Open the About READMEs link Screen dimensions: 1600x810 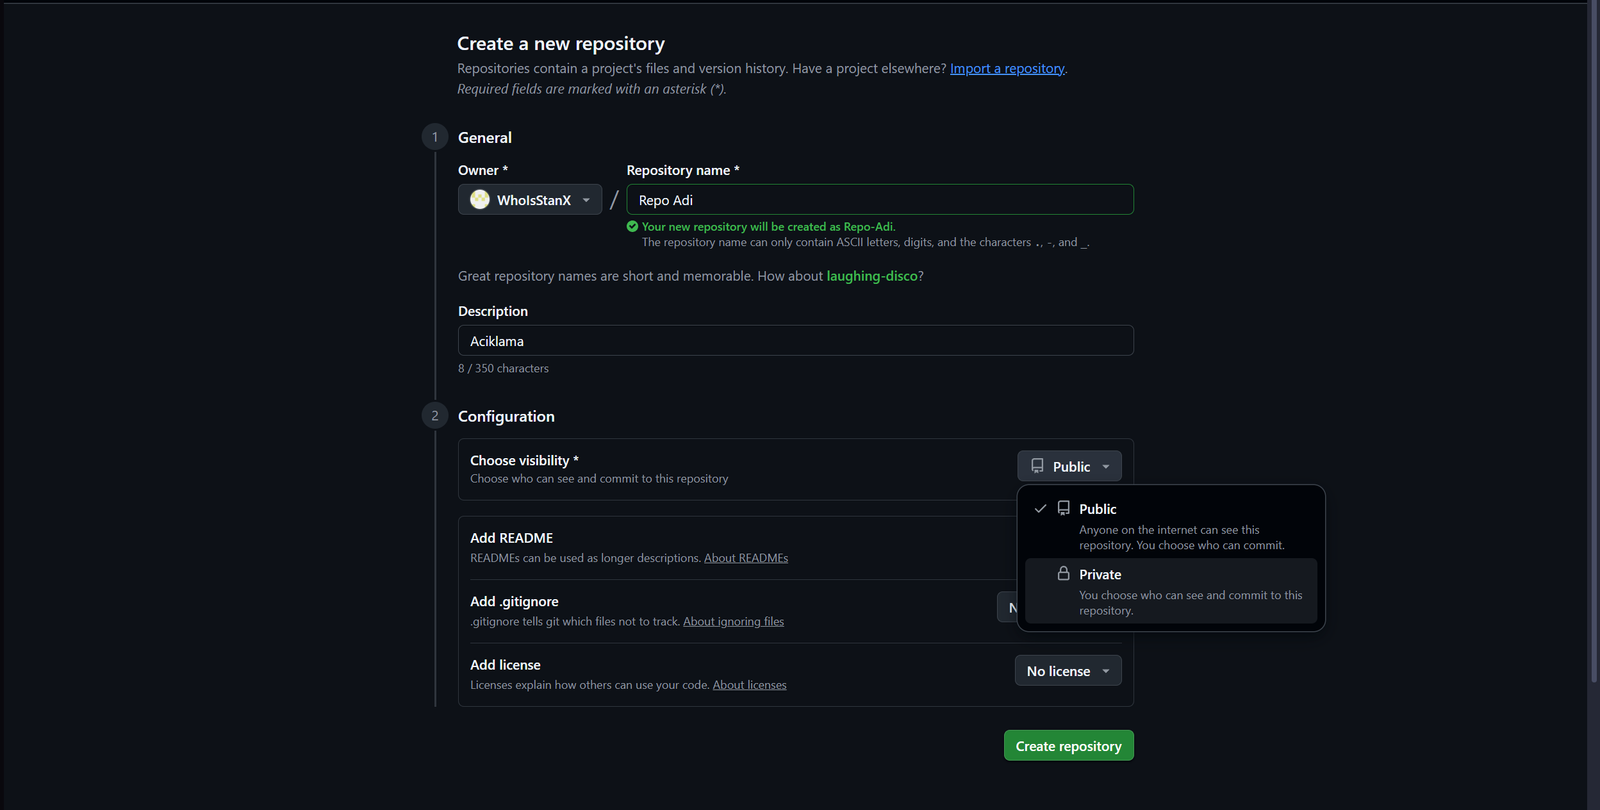(746, 558)
